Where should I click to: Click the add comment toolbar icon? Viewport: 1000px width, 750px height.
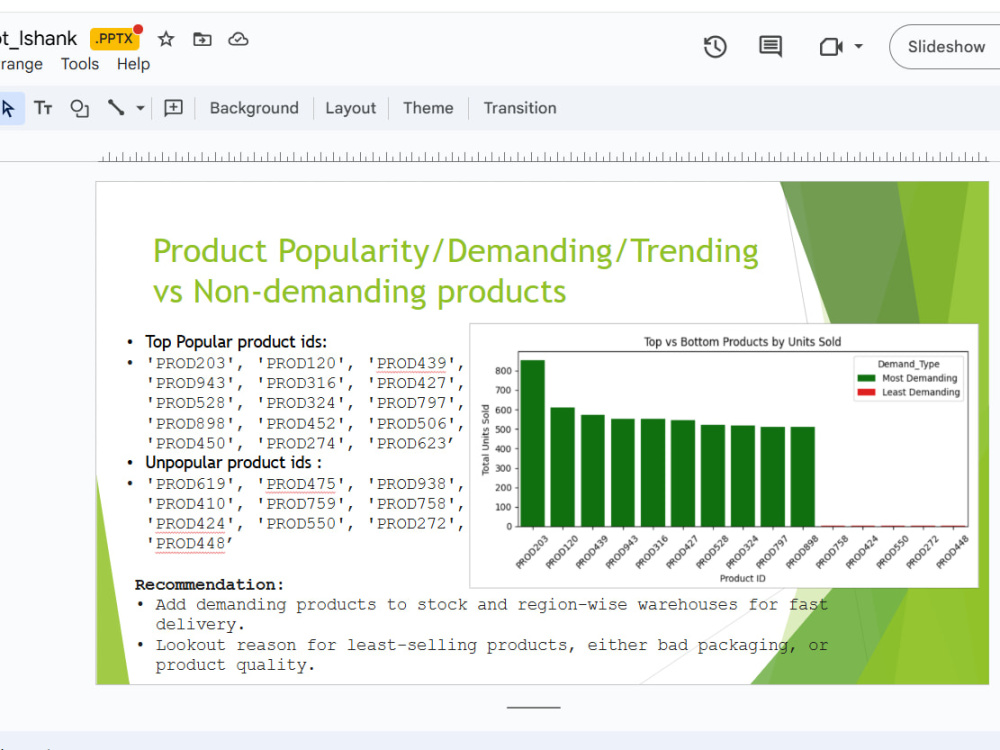173,108
